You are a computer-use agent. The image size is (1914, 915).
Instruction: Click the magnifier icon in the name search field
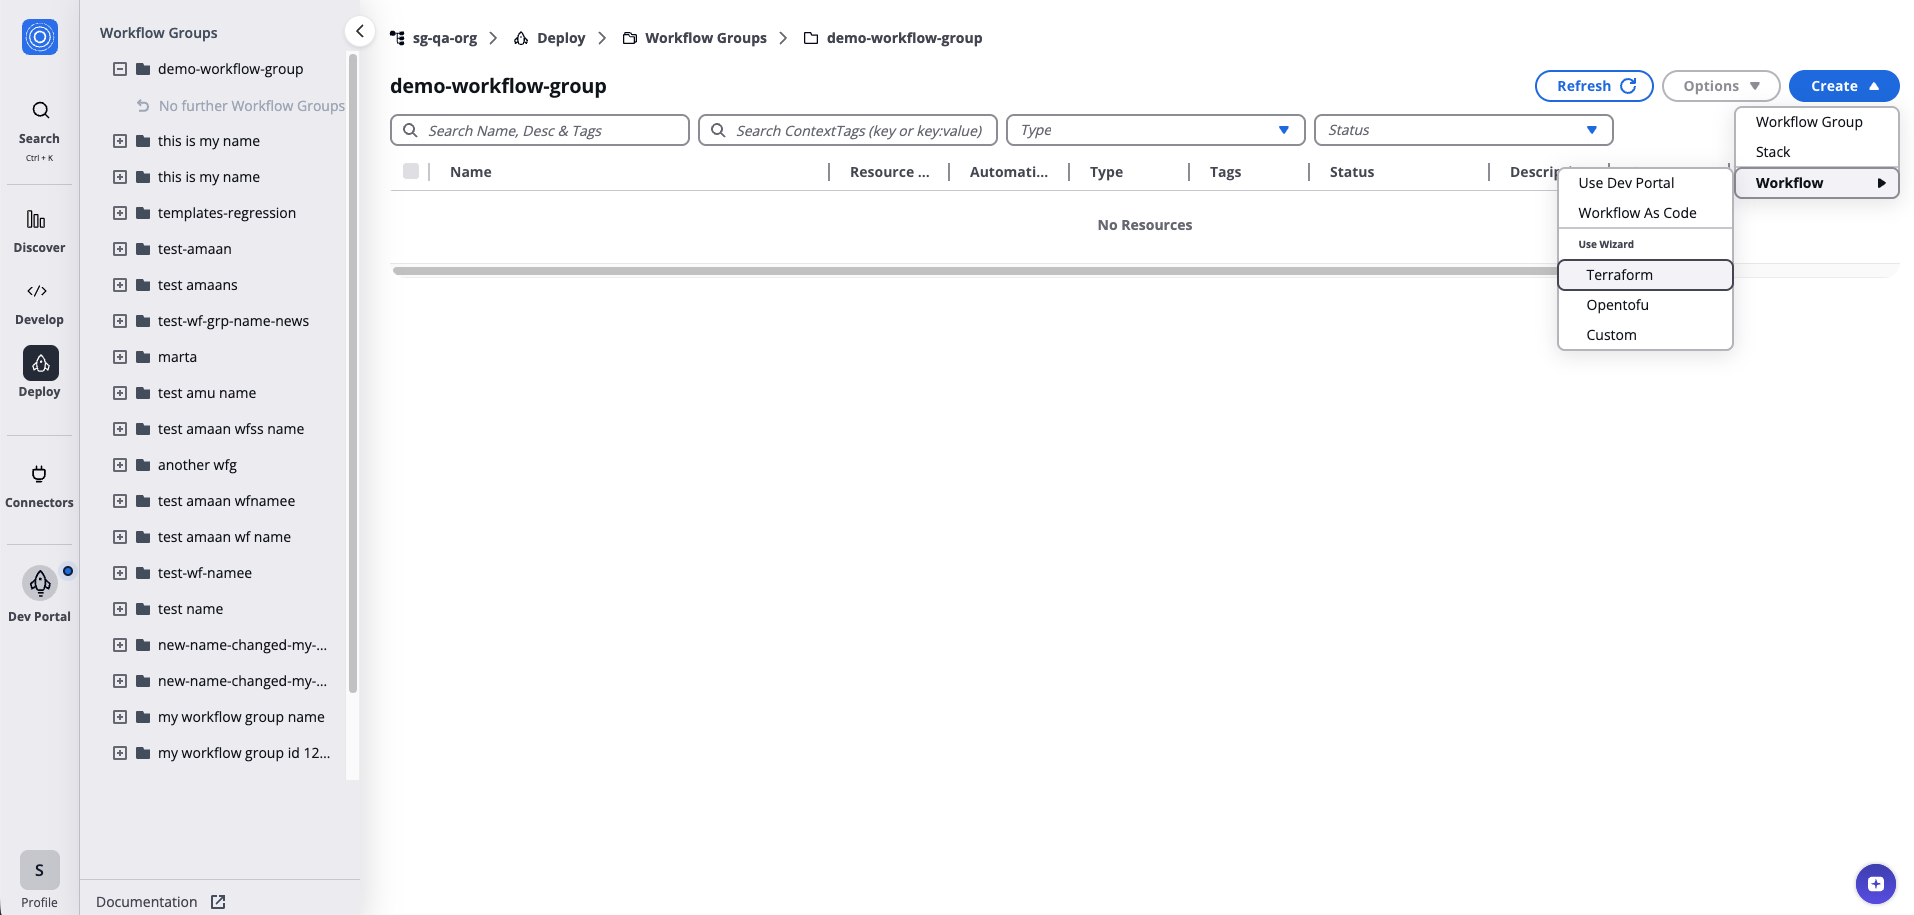click(x=410, y=129)
